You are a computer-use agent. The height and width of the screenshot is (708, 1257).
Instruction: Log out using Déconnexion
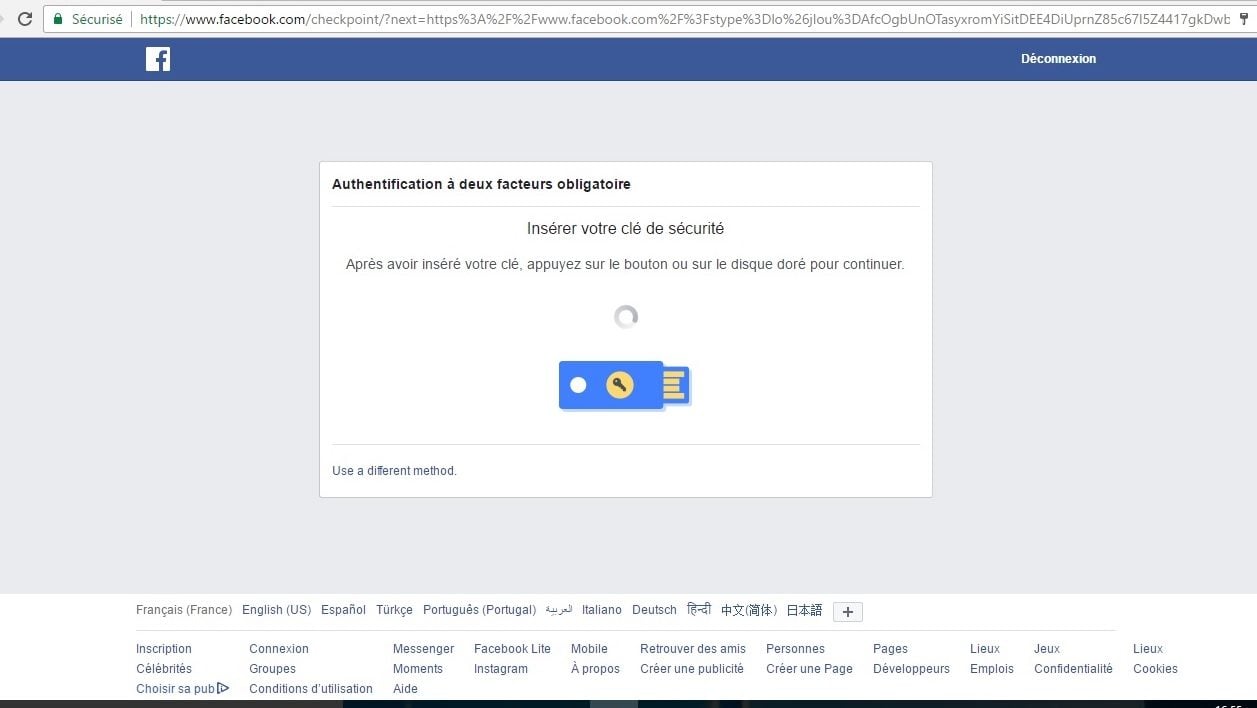tap(1058, 59)
